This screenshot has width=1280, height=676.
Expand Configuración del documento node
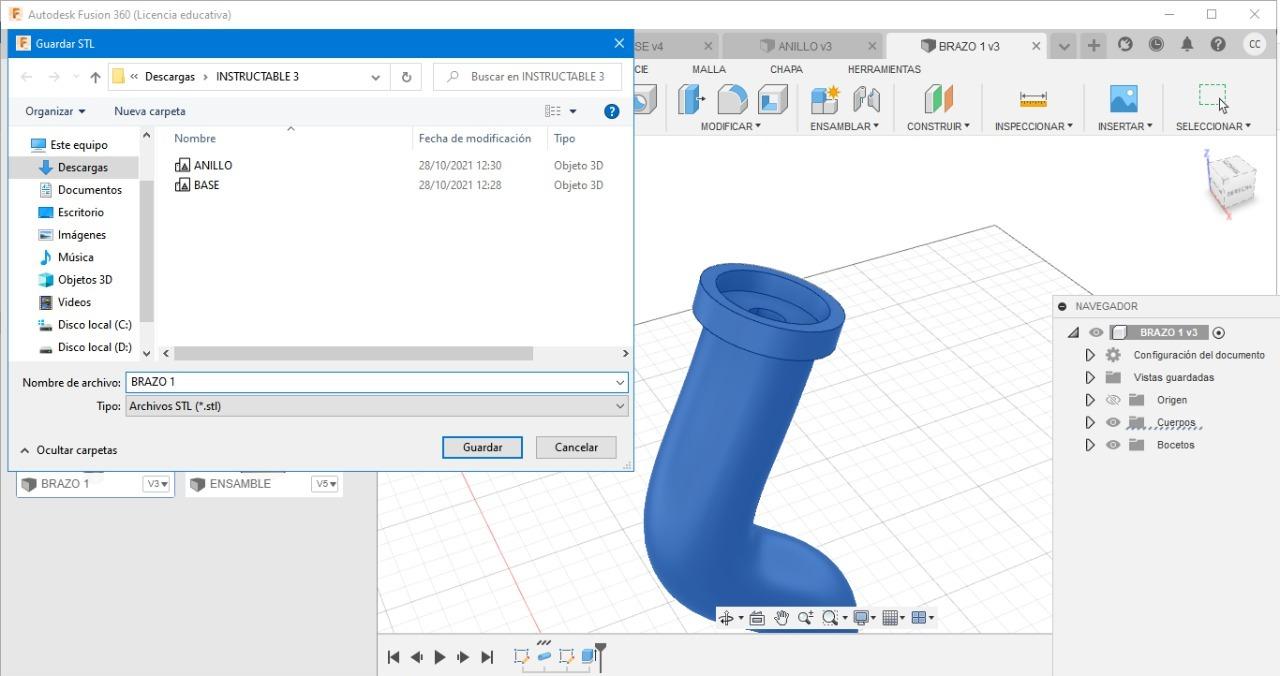point(1090,355)
